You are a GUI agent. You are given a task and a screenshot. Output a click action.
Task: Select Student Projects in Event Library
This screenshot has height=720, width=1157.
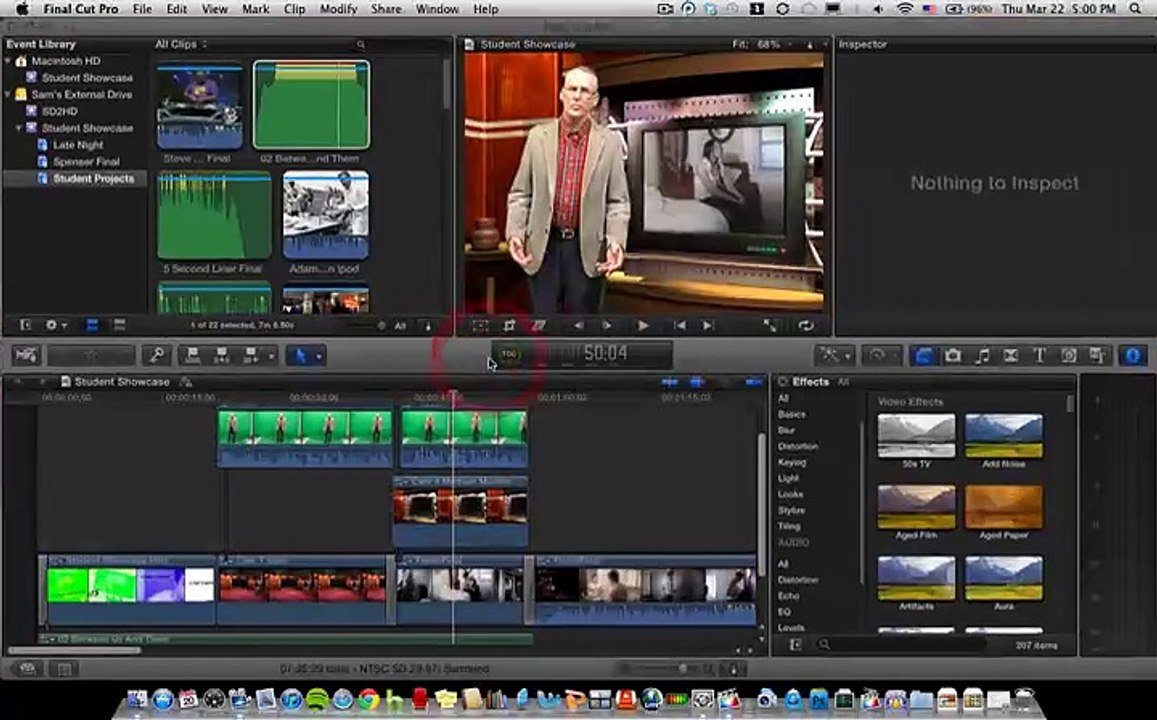coord(93,179)
